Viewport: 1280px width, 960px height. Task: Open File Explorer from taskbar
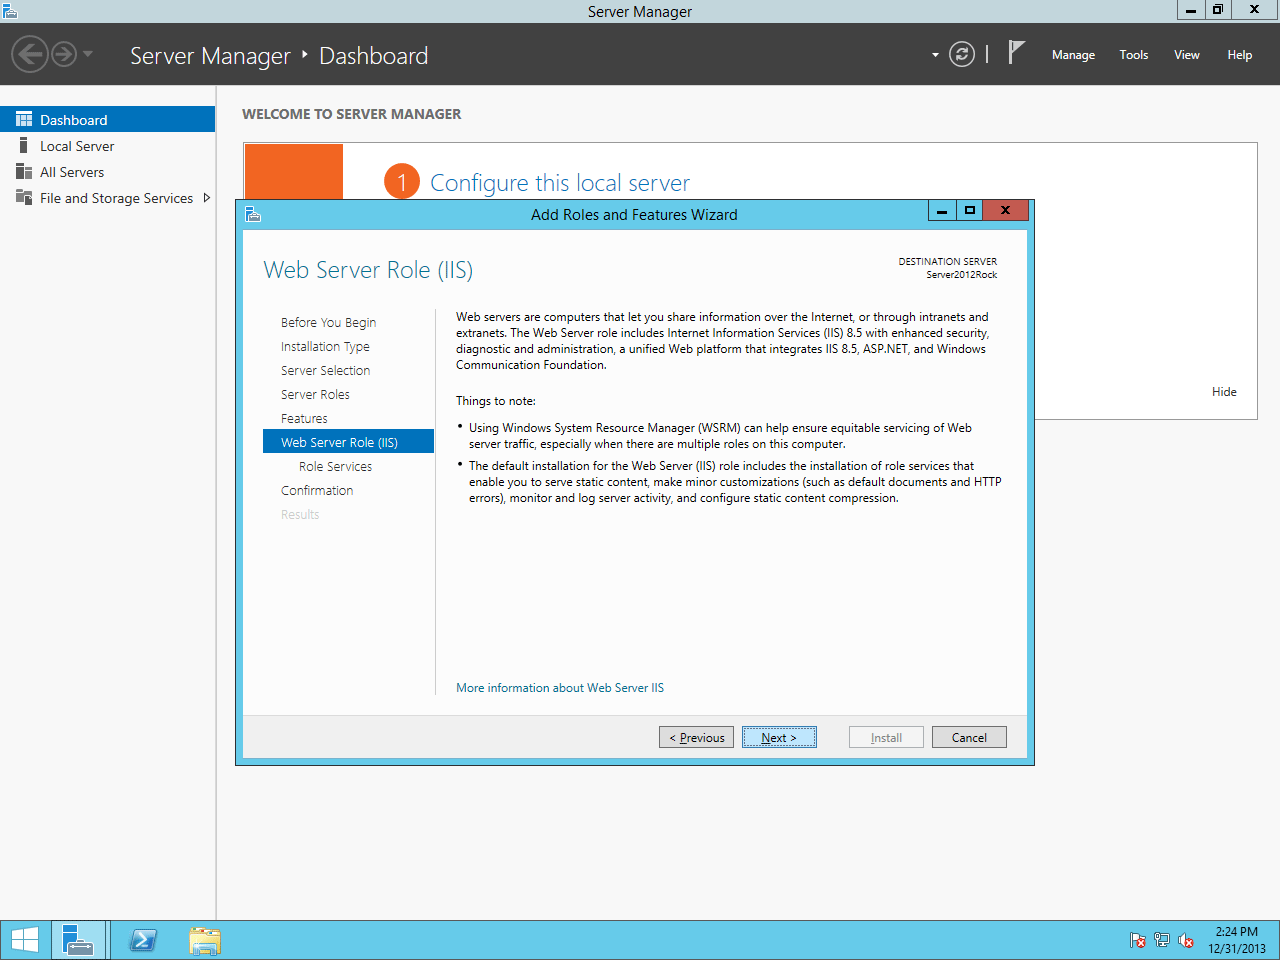204,940
